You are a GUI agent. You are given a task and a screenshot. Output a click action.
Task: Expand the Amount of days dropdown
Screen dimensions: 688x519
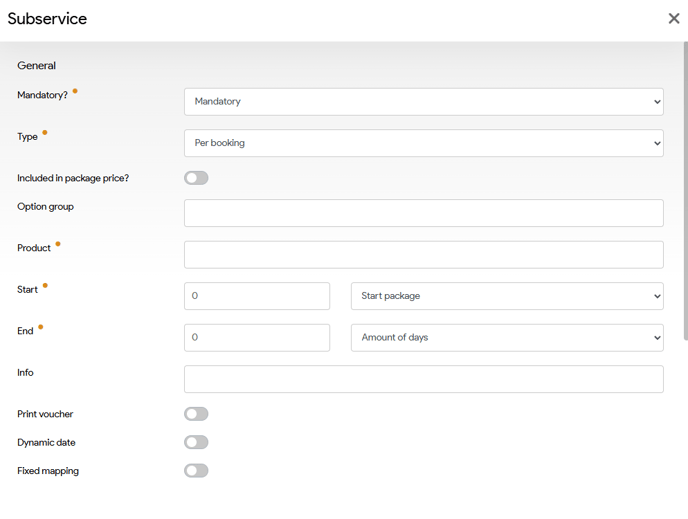point(506,337)
